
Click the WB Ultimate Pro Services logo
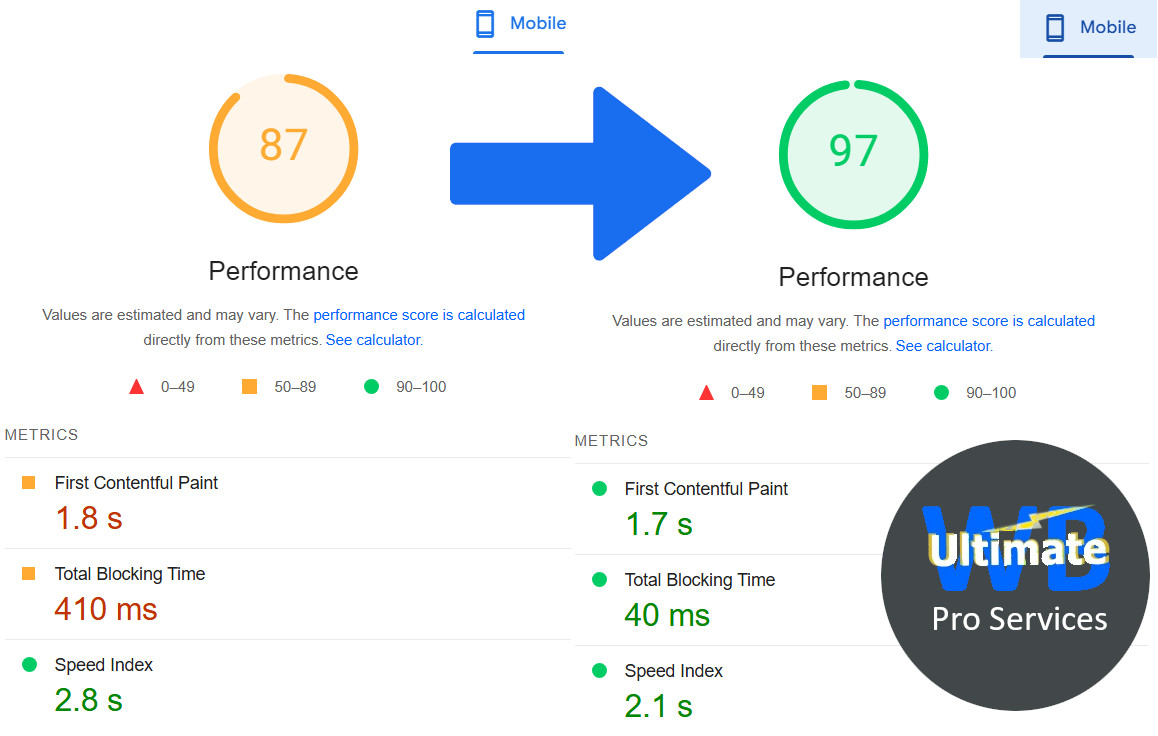1015,575
